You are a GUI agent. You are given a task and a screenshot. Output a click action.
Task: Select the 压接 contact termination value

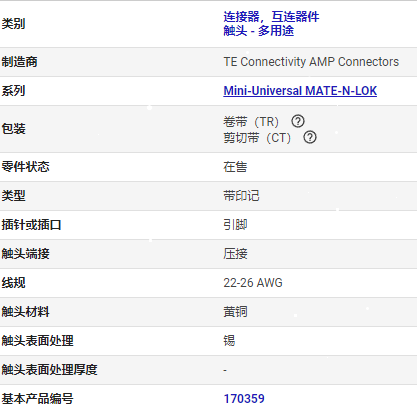pos(235,254)
